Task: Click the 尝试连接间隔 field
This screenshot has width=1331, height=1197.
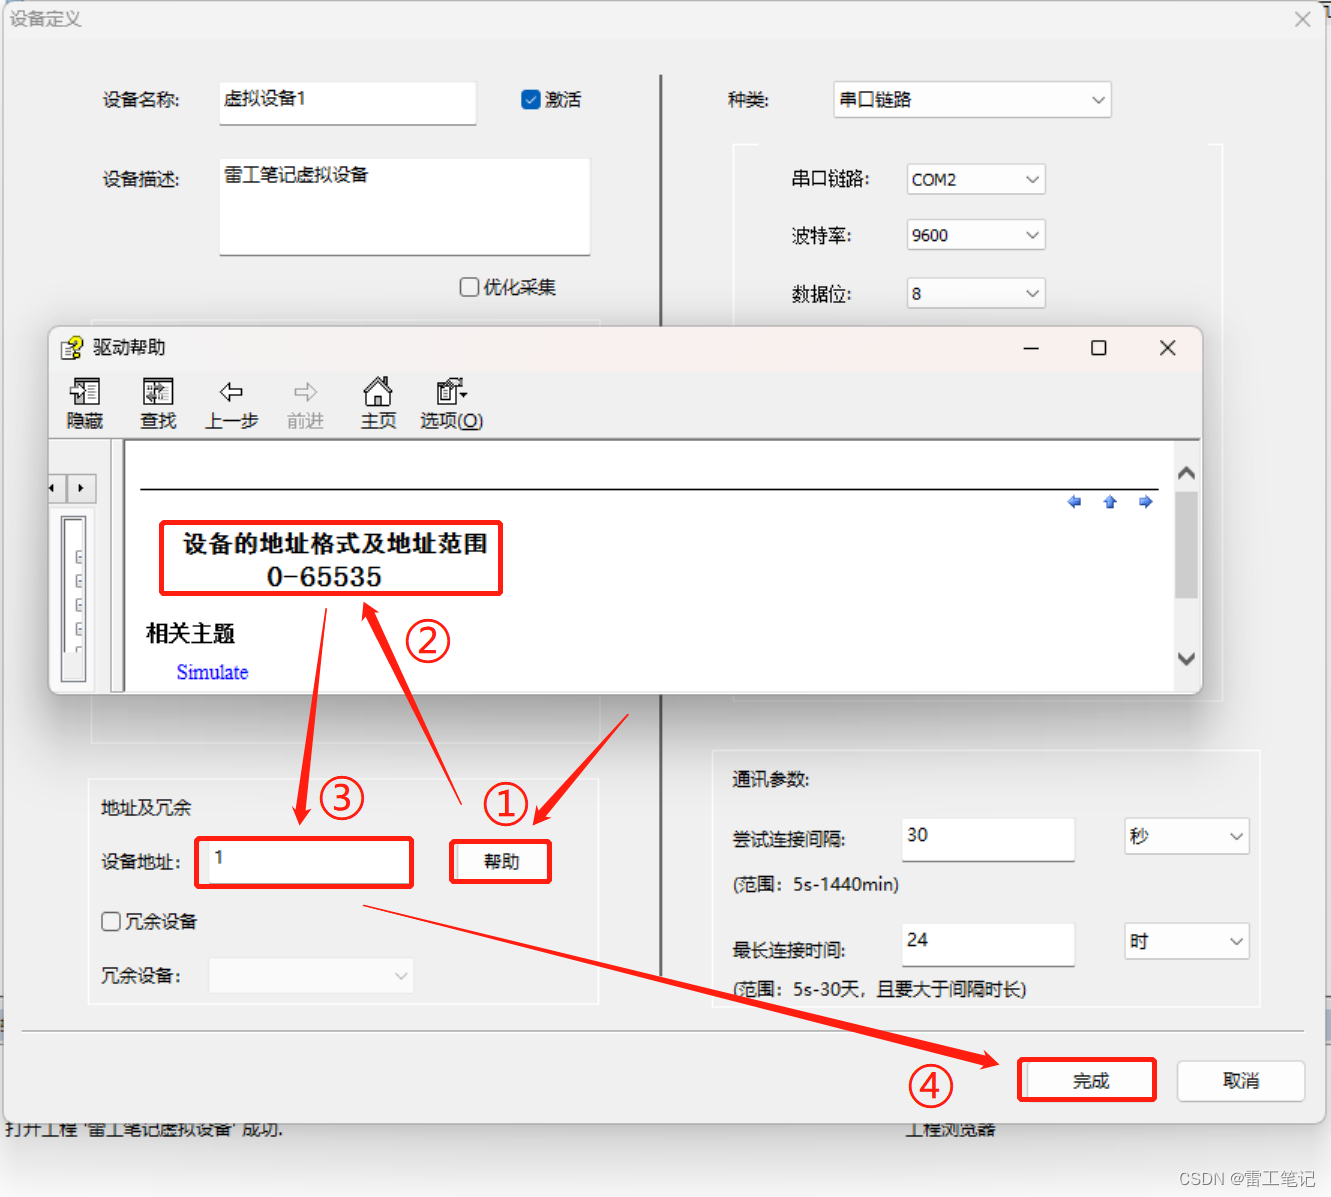Action: click(988, 839)
